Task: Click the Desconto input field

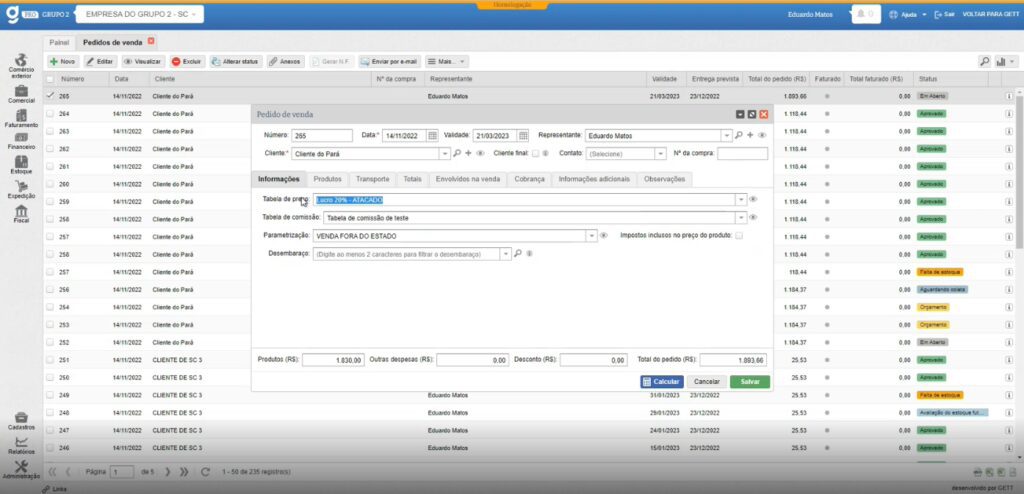Action: (x=592, y=360)
